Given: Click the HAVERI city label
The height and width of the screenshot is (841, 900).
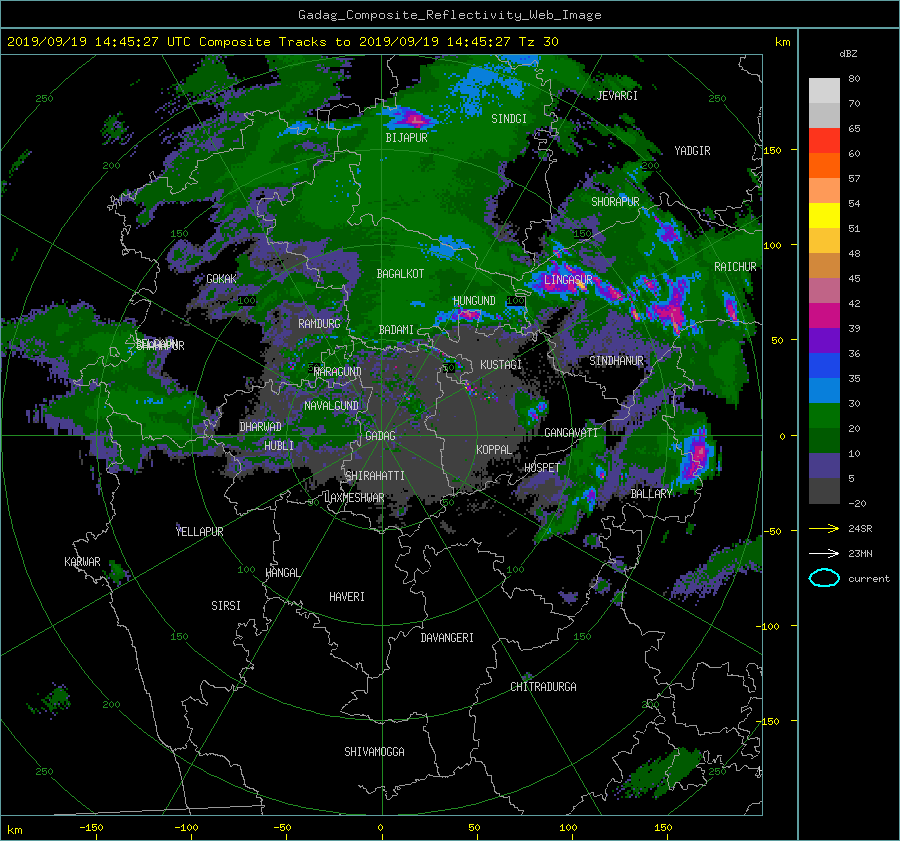Looking at the screenshot, I should (x=347, y=597).
